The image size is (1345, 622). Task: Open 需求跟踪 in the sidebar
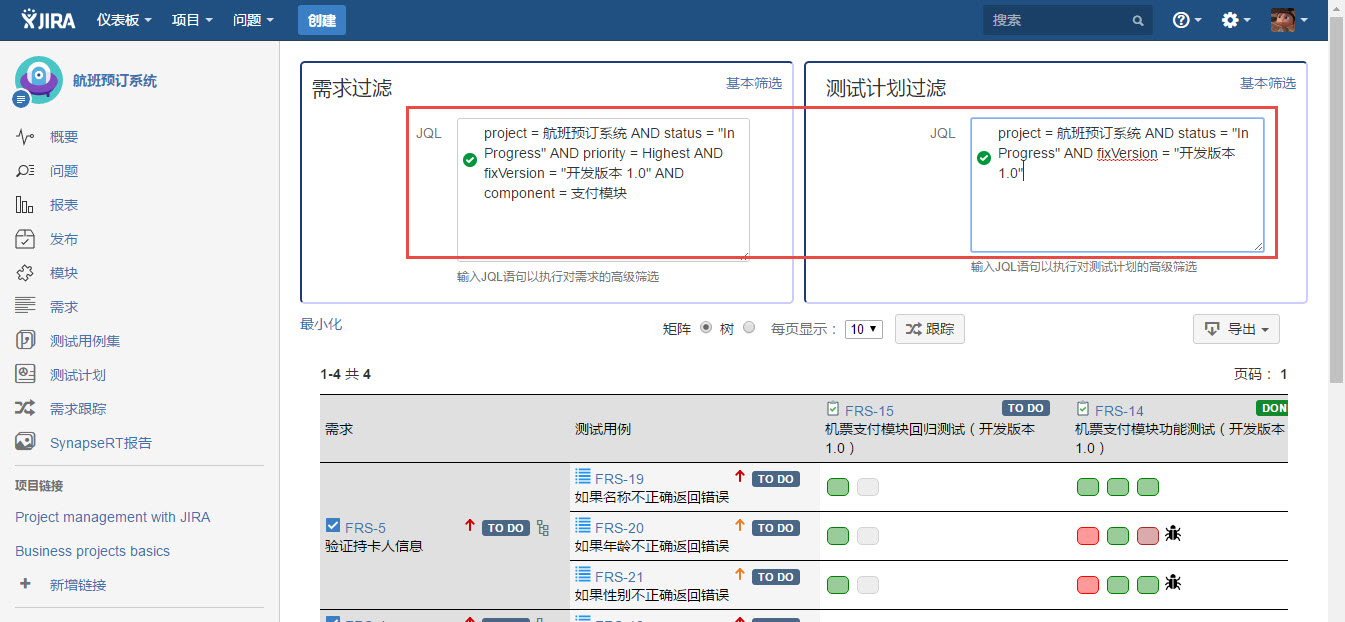click(x=78, y=409)
